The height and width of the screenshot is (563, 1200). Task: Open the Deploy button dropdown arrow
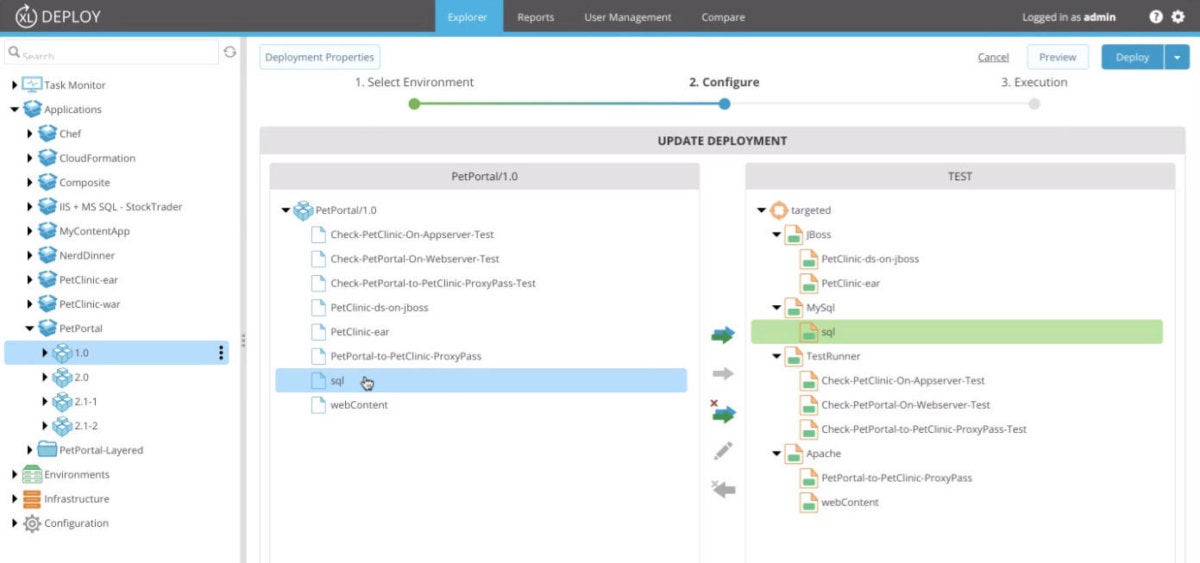1176,57
